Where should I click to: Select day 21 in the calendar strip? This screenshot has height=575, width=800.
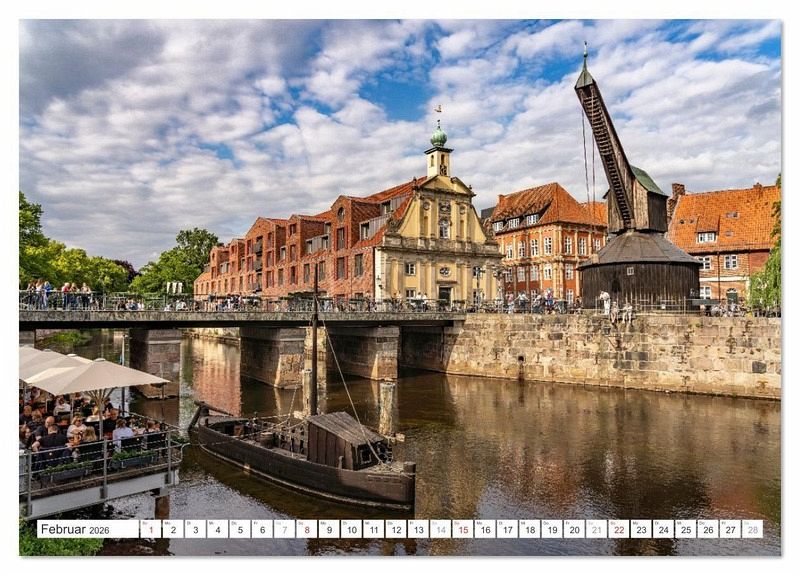(x=597, y=529)
